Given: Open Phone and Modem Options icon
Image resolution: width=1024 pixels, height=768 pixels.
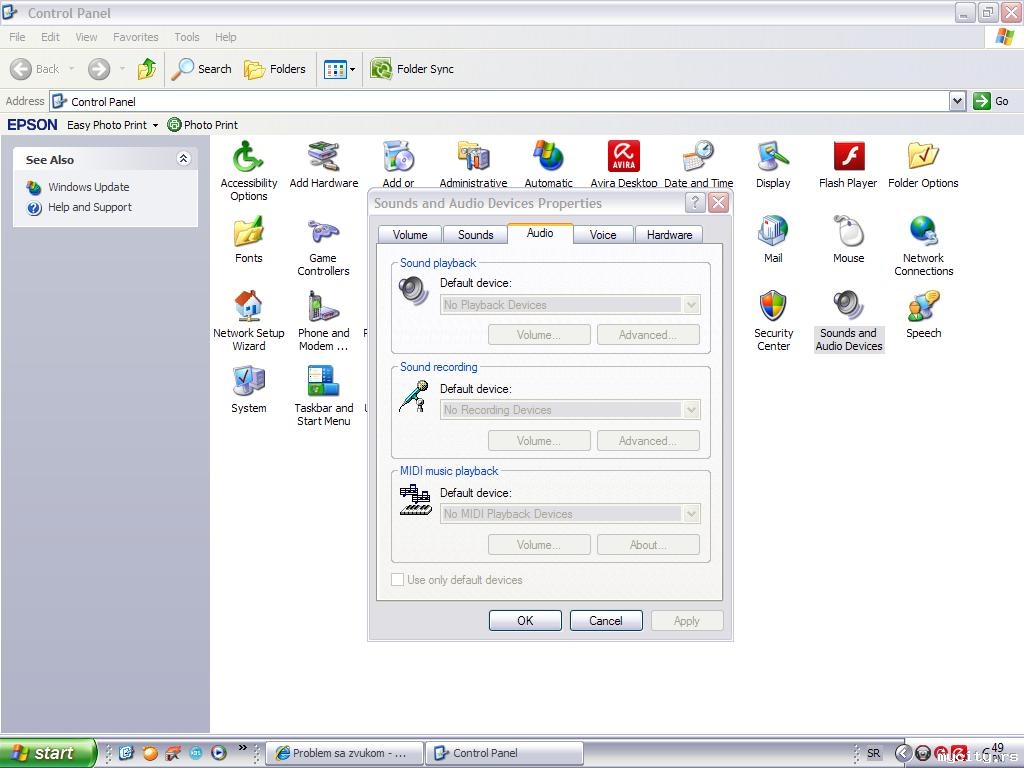Looking at the screenshot, I should tap(323, 321).
